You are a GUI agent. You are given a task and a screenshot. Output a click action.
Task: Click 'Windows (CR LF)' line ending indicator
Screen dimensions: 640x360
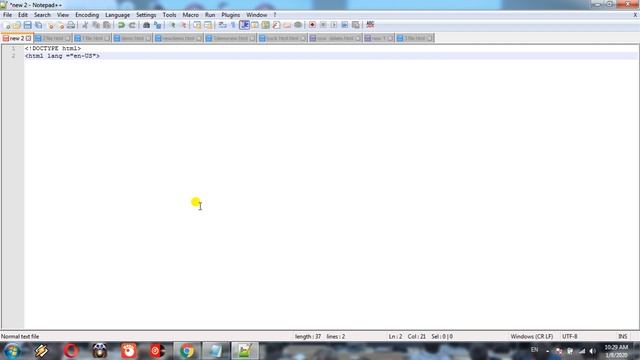click(x=531, y=336)
